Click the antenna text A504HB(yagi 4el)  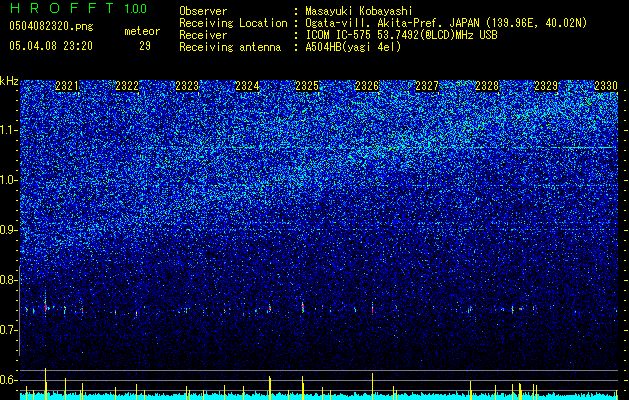point(353,47)
